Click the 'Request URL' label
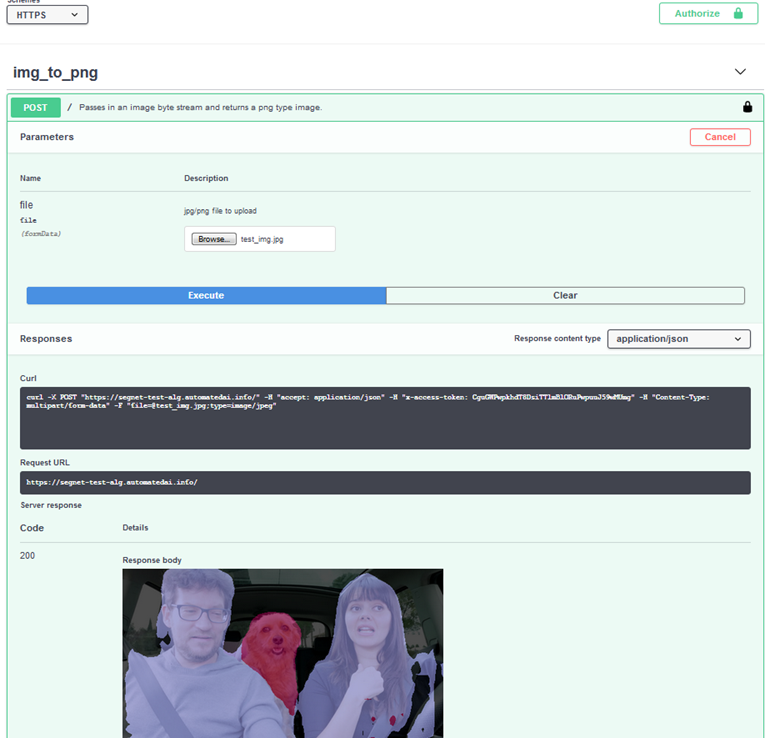 (45, 462)
